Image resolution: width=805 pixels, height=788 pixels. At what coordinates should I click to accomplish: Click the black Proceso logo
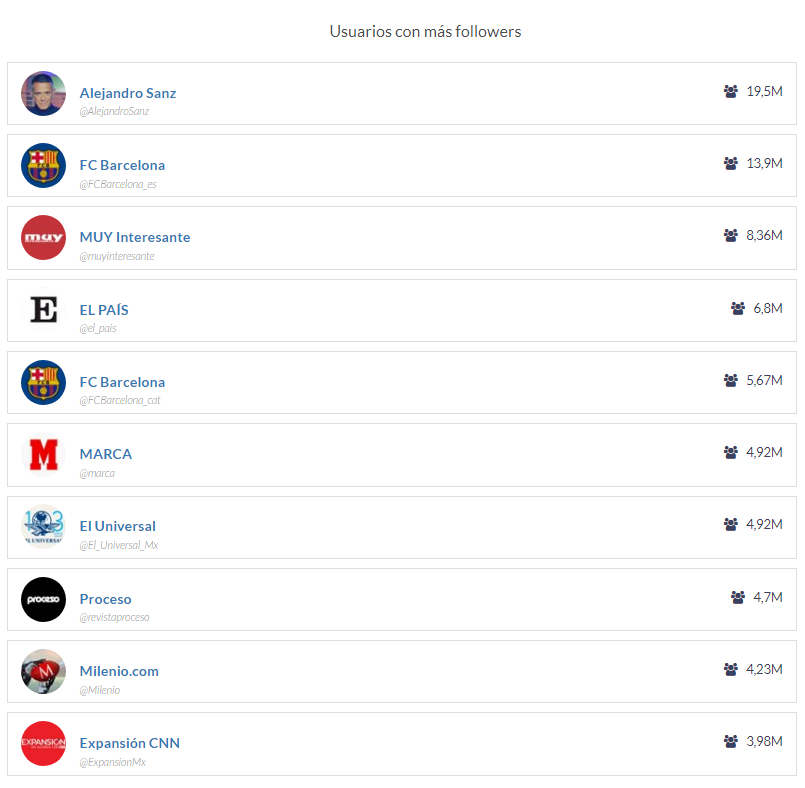click(x=43, y=599)
